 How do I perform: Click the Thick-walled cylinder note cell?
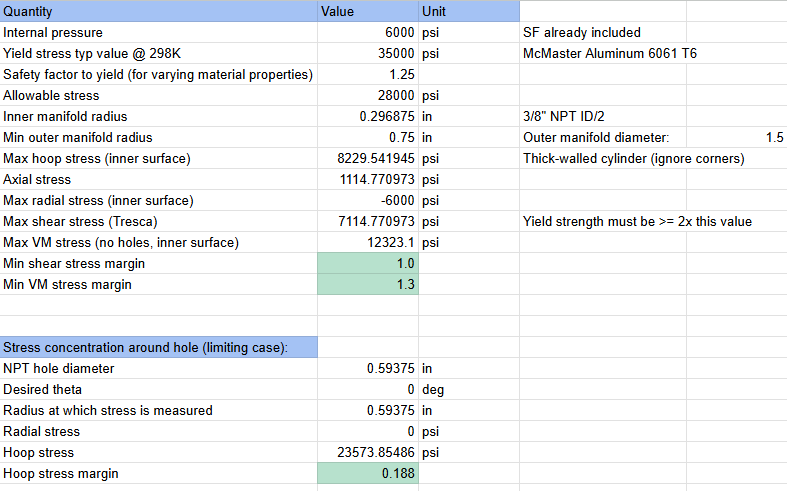click(x=633, y=158)
